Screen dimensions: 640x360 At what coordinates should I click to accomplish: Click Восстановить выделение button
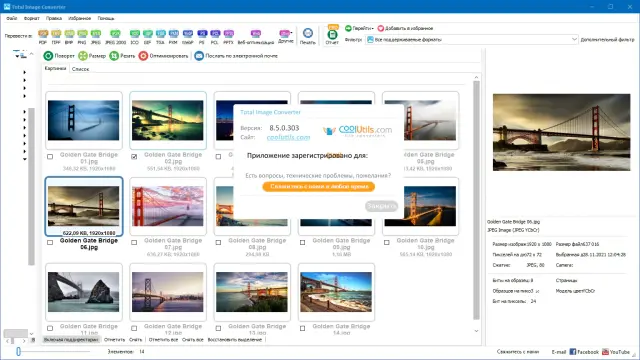point(235,340)
